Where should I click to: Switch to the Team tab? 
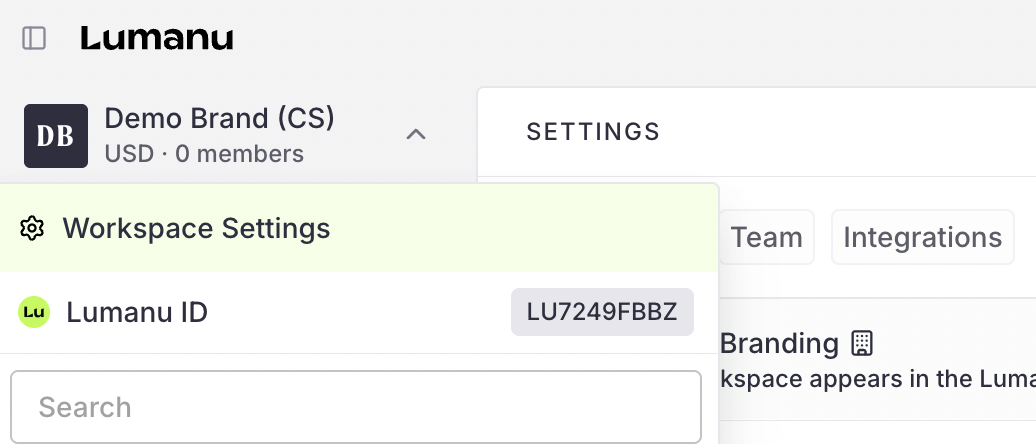pyautogui.click(x=766, y=237)
